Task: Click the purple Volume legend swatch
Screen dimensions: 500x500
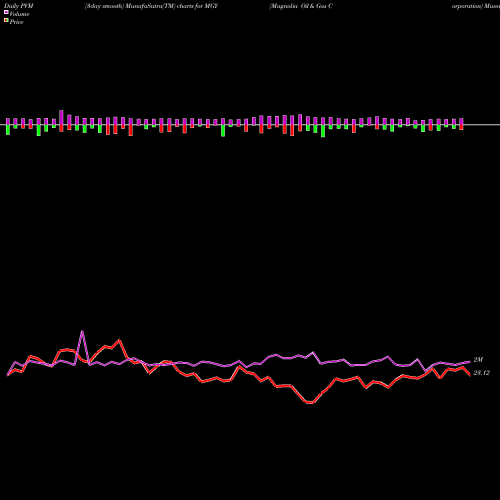Action: tap(6, 12)
